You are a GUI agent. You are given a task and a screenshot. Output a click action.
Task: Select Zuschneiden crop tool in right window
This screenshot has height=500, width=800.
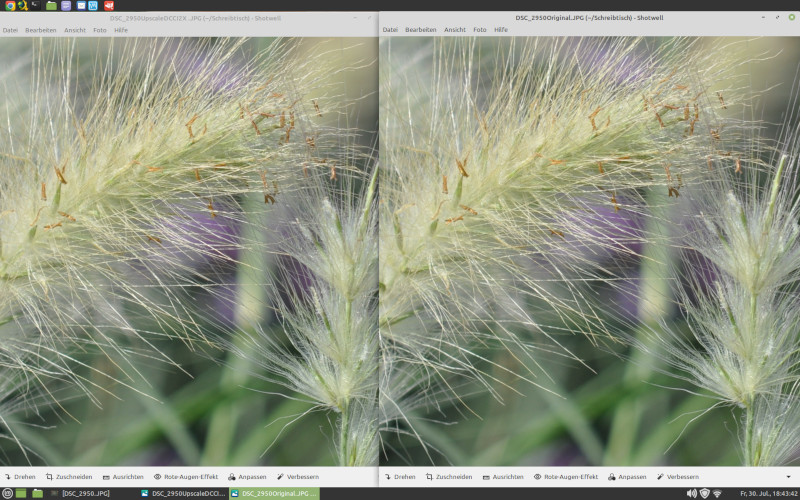coord(449,477)
